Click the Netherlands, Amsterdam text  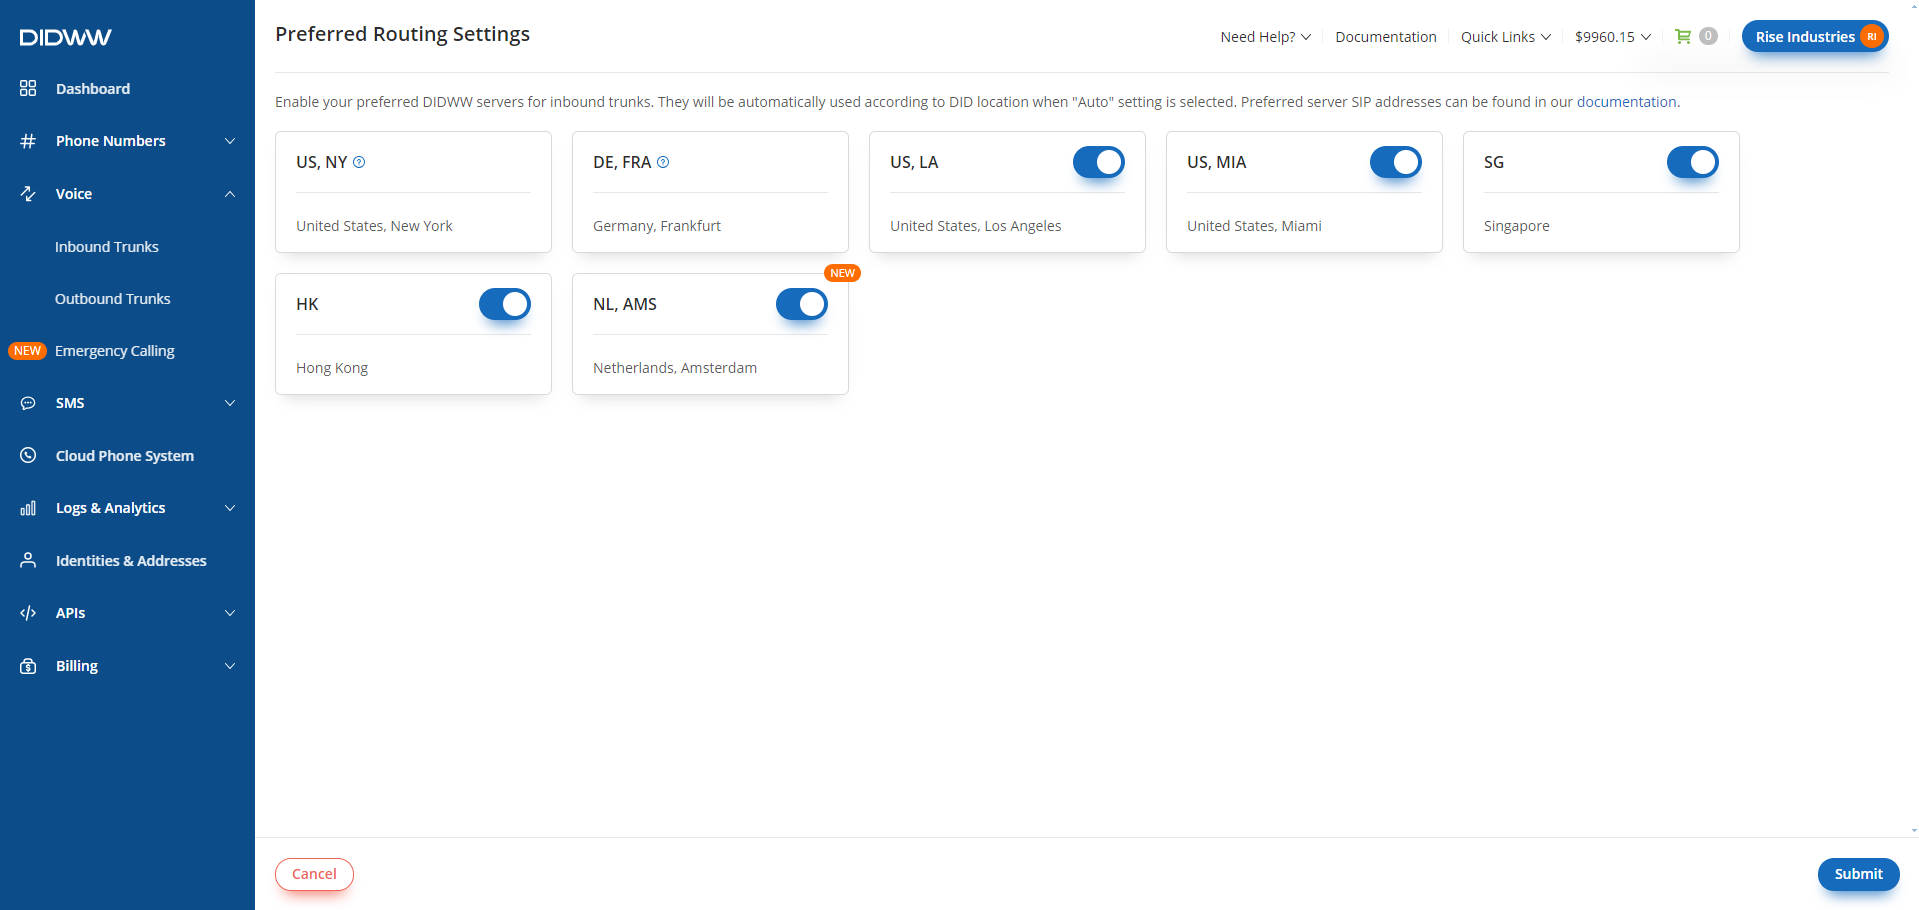pos(675,368)
